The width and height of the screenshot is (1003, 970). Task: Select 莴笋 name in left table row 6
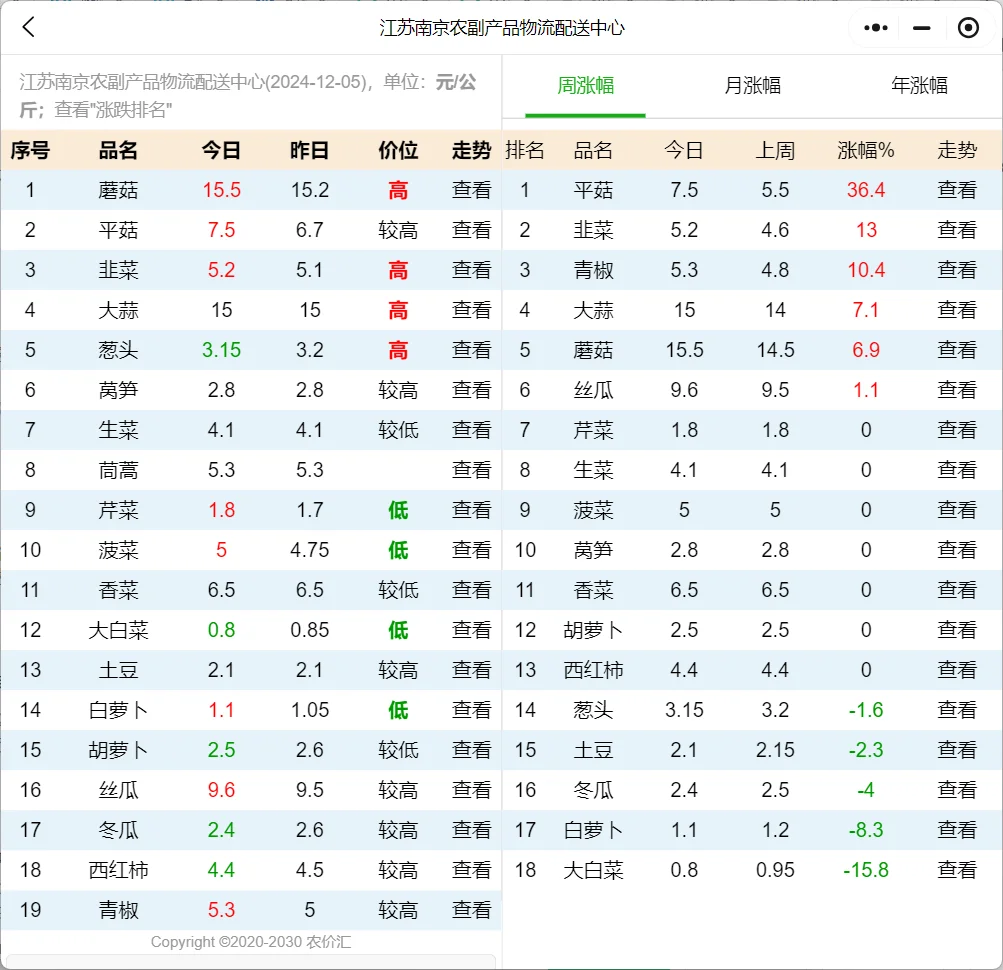tap(118, 390)
